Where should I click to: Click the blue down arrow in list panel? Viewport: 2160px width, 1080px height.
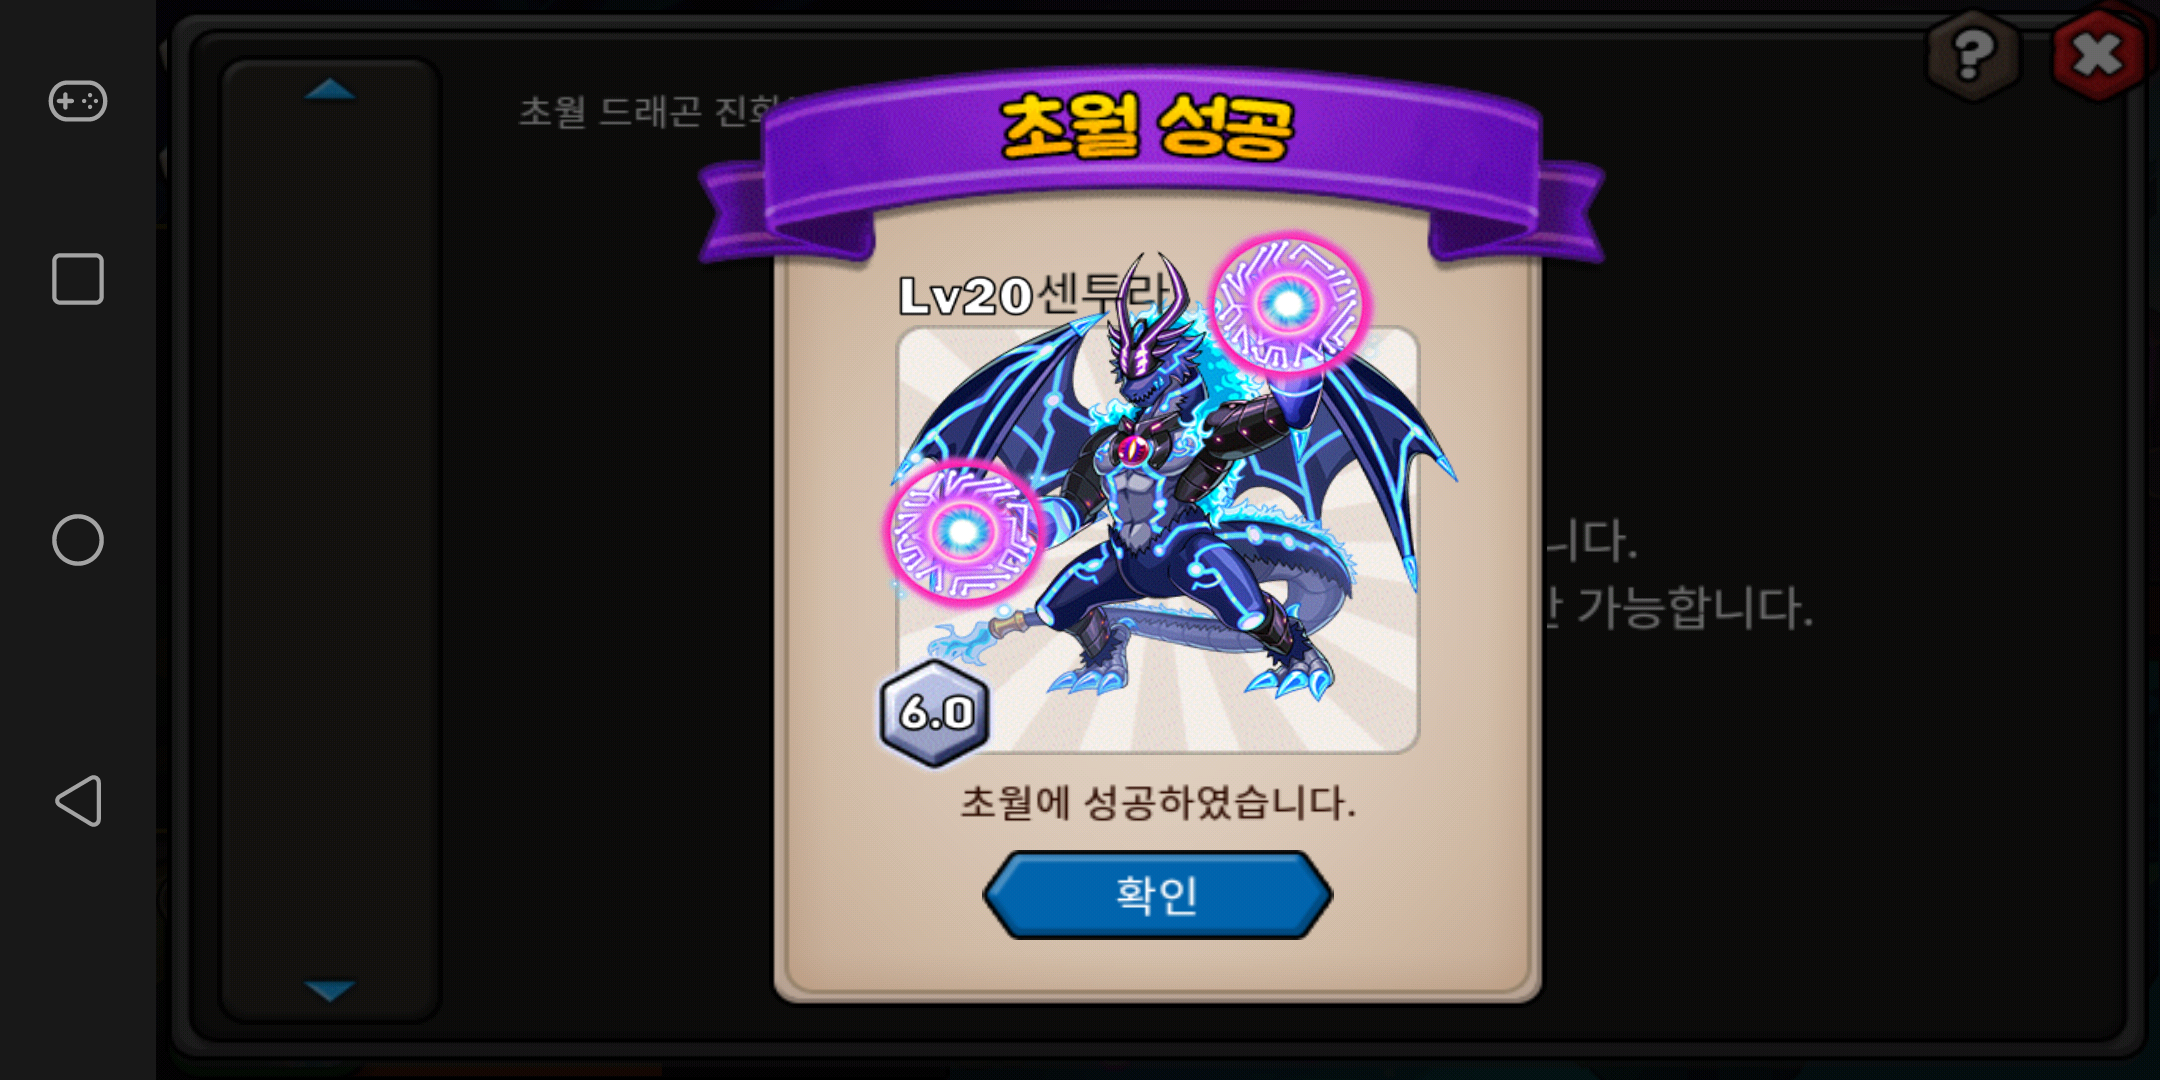click(x=330, y=990)
